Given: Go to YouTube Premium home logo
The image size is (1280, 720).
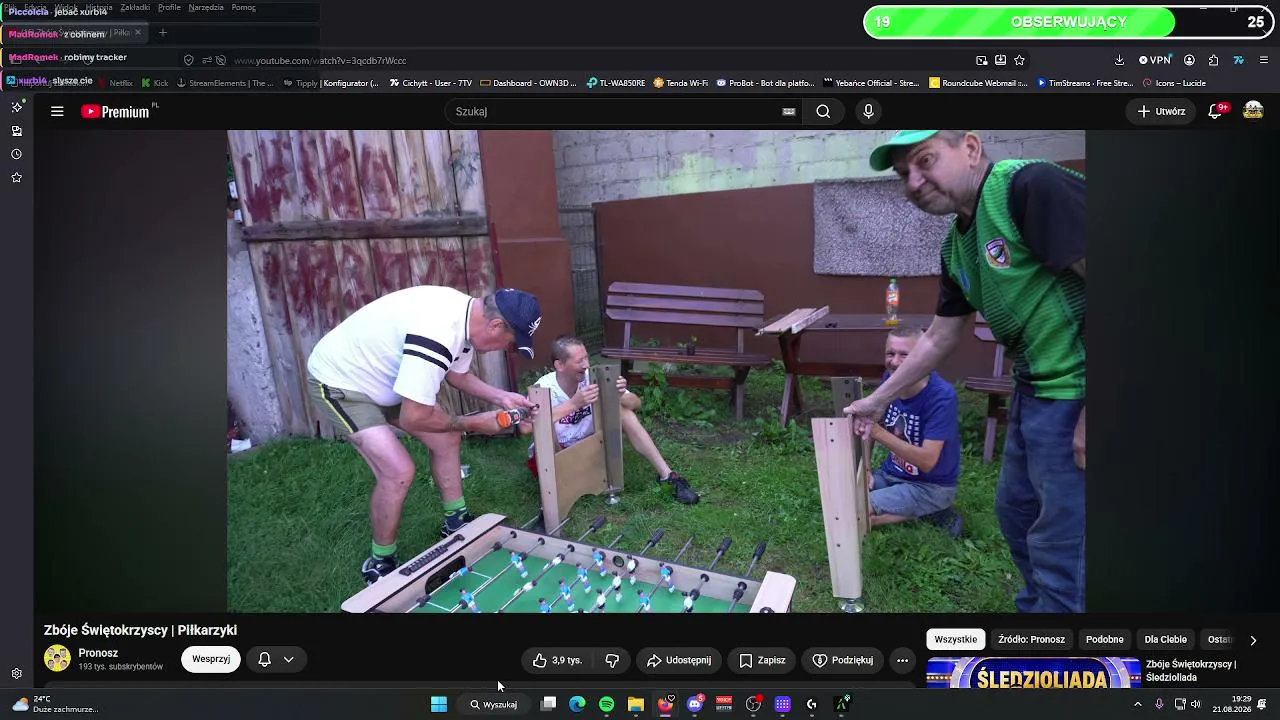Looking at the screenshot, I should (x=115, y=111).
